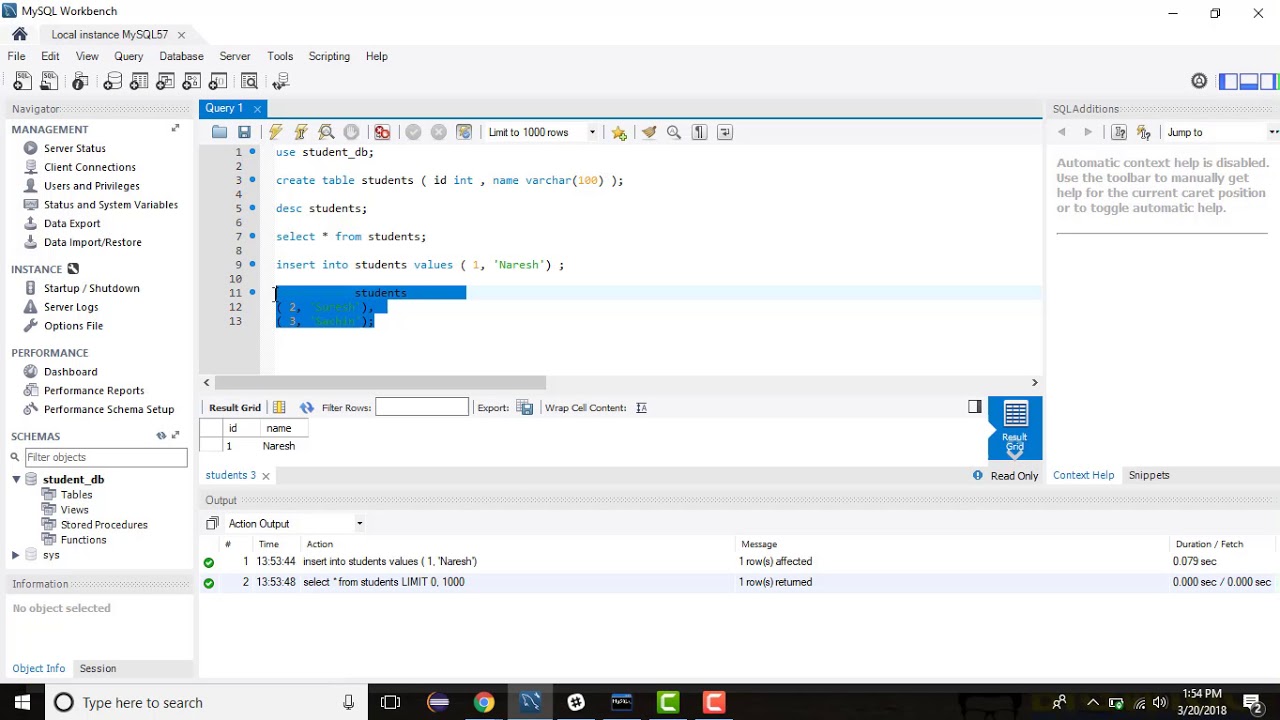Run Explain plan for current statement
1280x720 pixels.
(x=326, y=132)
